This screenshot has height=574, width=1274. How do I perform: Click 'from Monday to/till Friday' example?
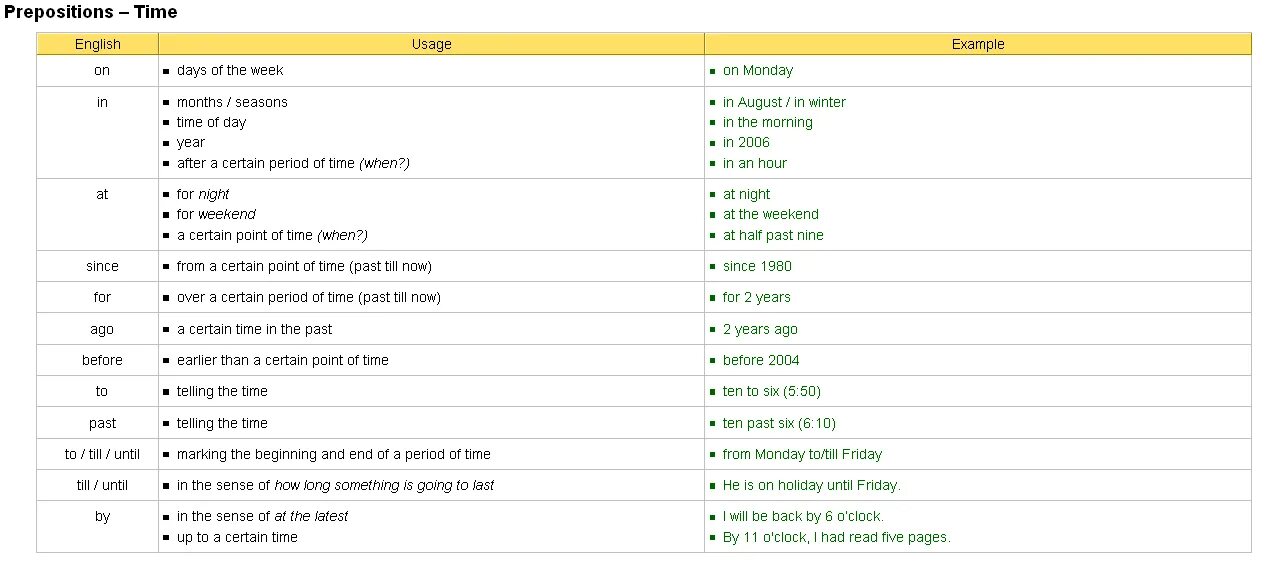[802, 455]
